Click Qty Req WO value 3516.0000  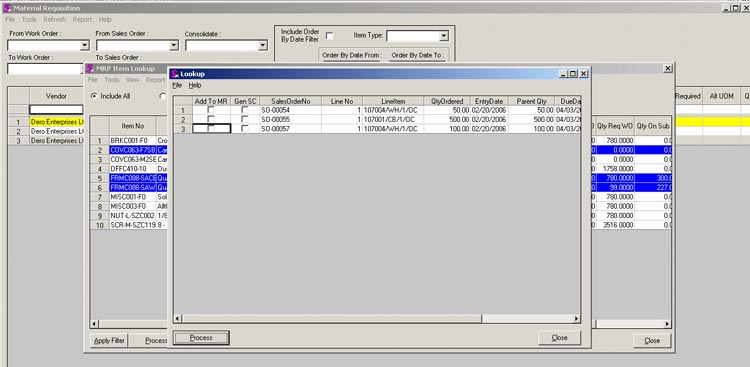(614, 225)
